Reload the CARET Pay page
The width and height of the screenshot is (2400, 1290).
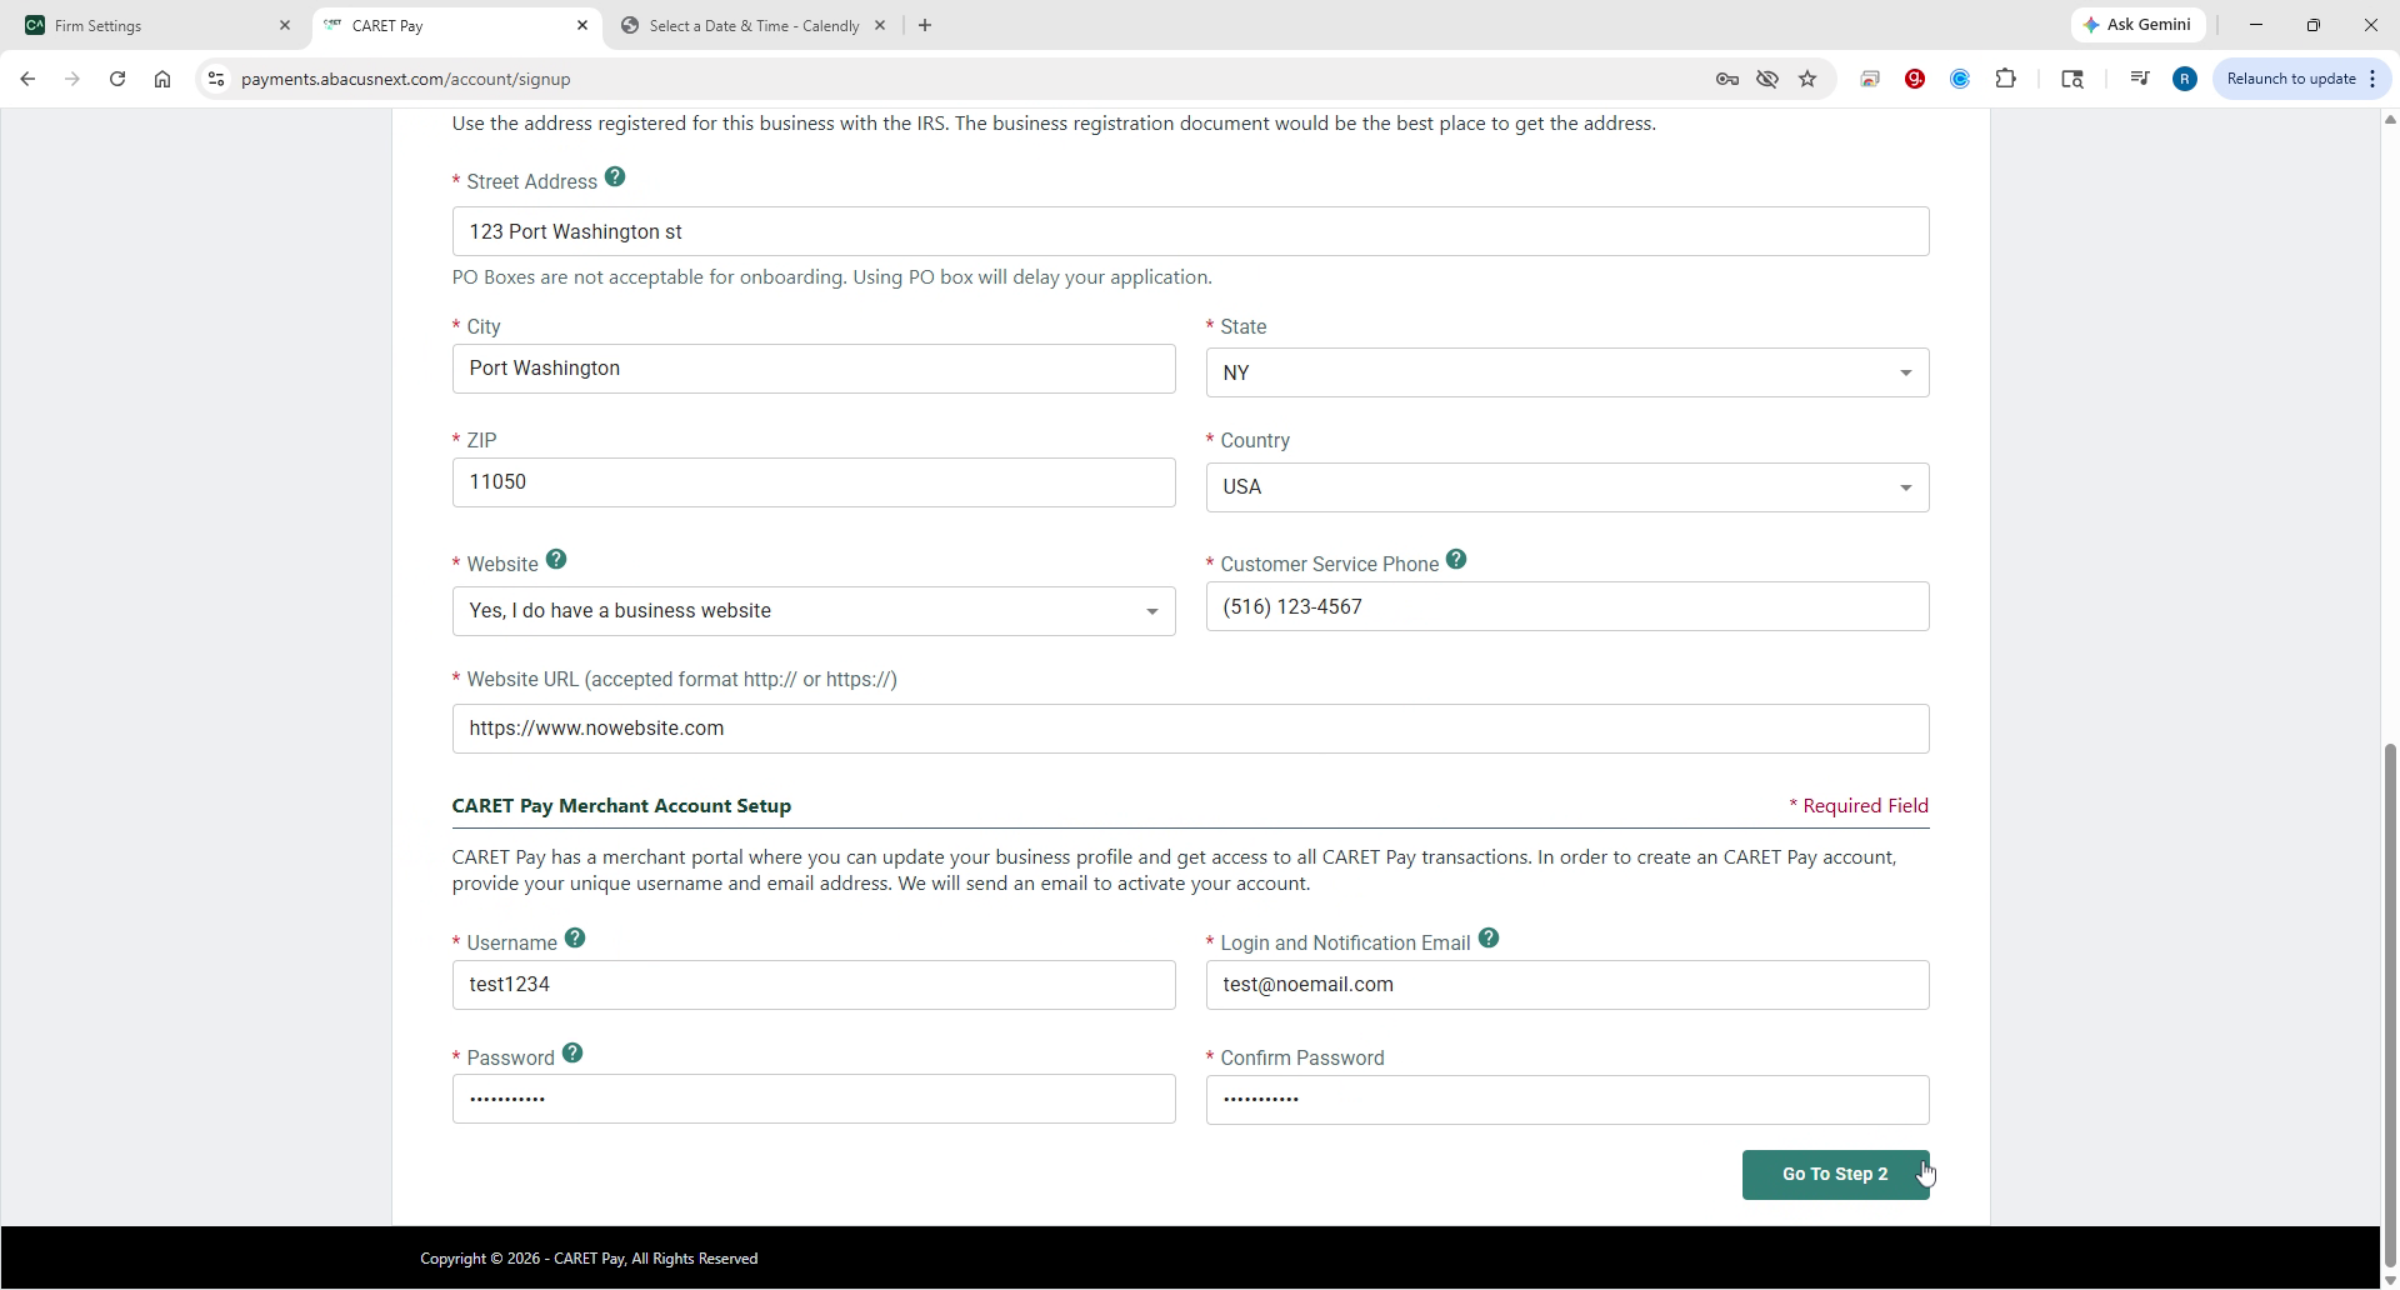[117, 79]
